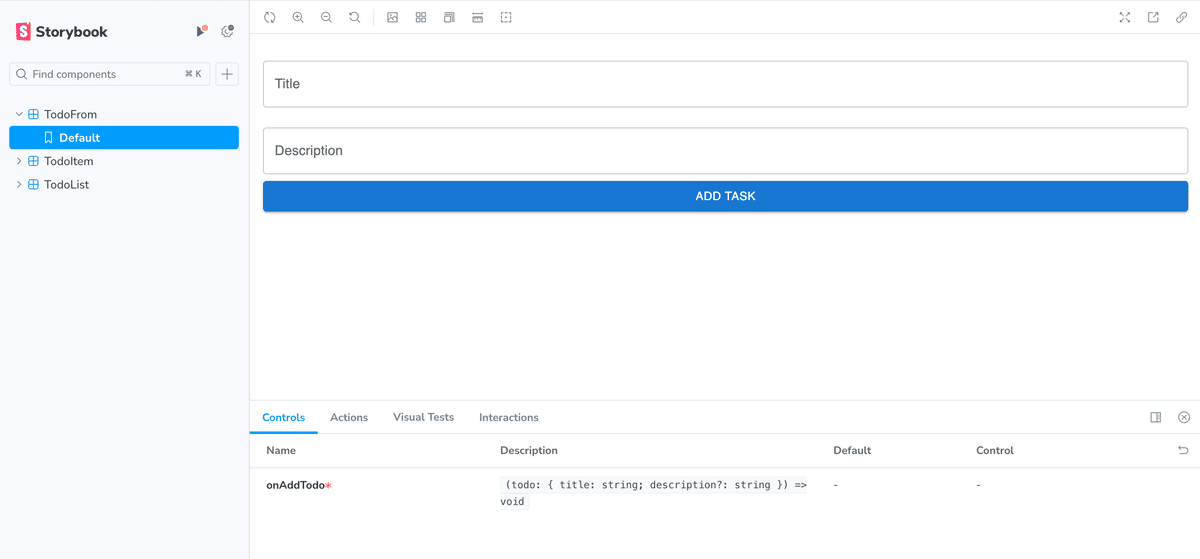Image resolution: width=1200 pixels, height=559 pixels.
Task: Open the Interactions tab
Action: tap(509, 417)
